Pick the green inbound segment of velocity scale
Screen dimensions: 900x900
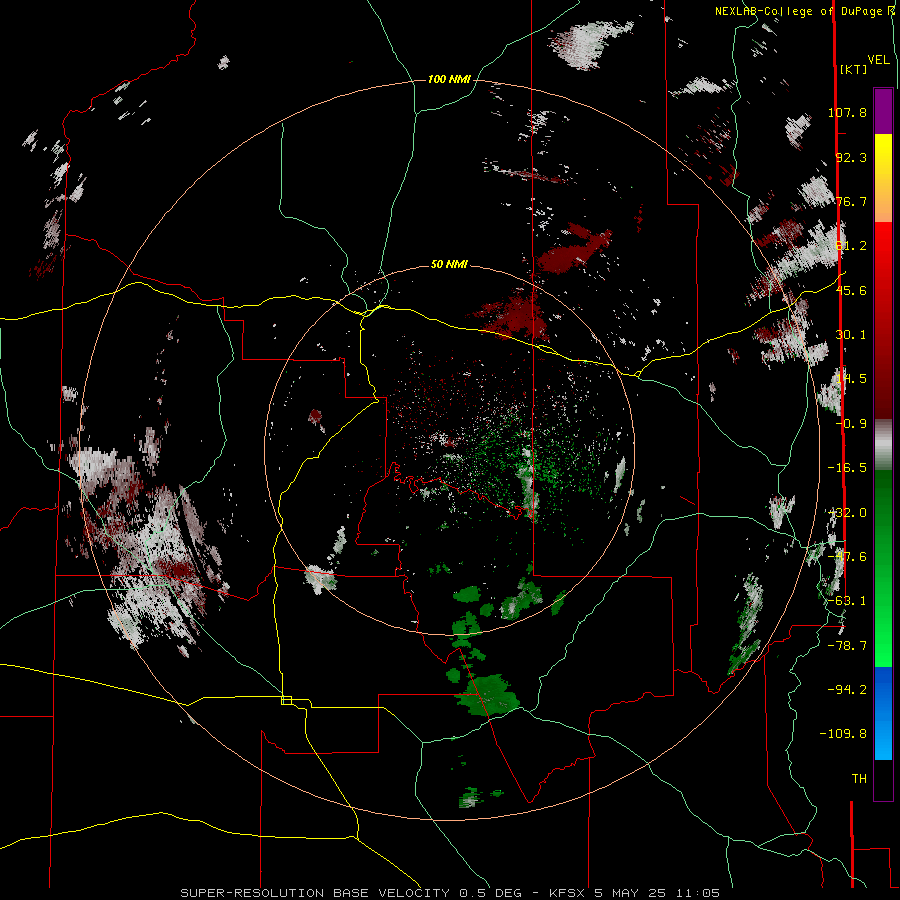tap(883, 568)
